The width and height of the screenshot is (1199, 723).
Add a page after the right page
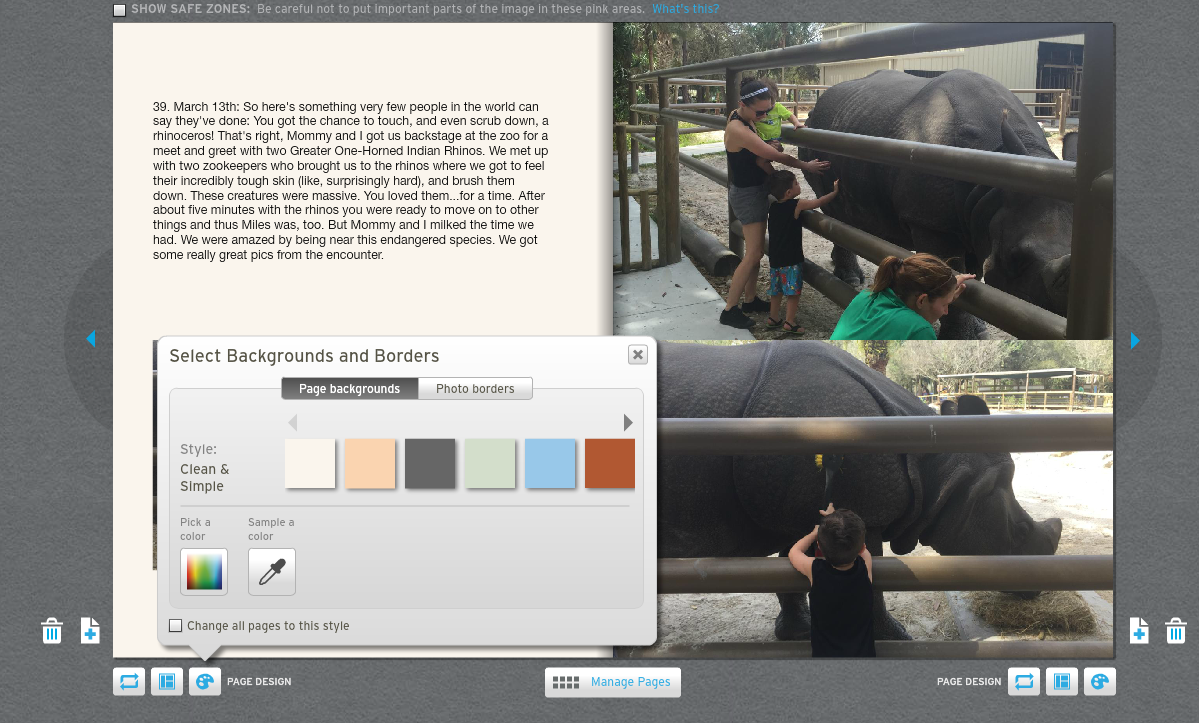pos(1139,631)
